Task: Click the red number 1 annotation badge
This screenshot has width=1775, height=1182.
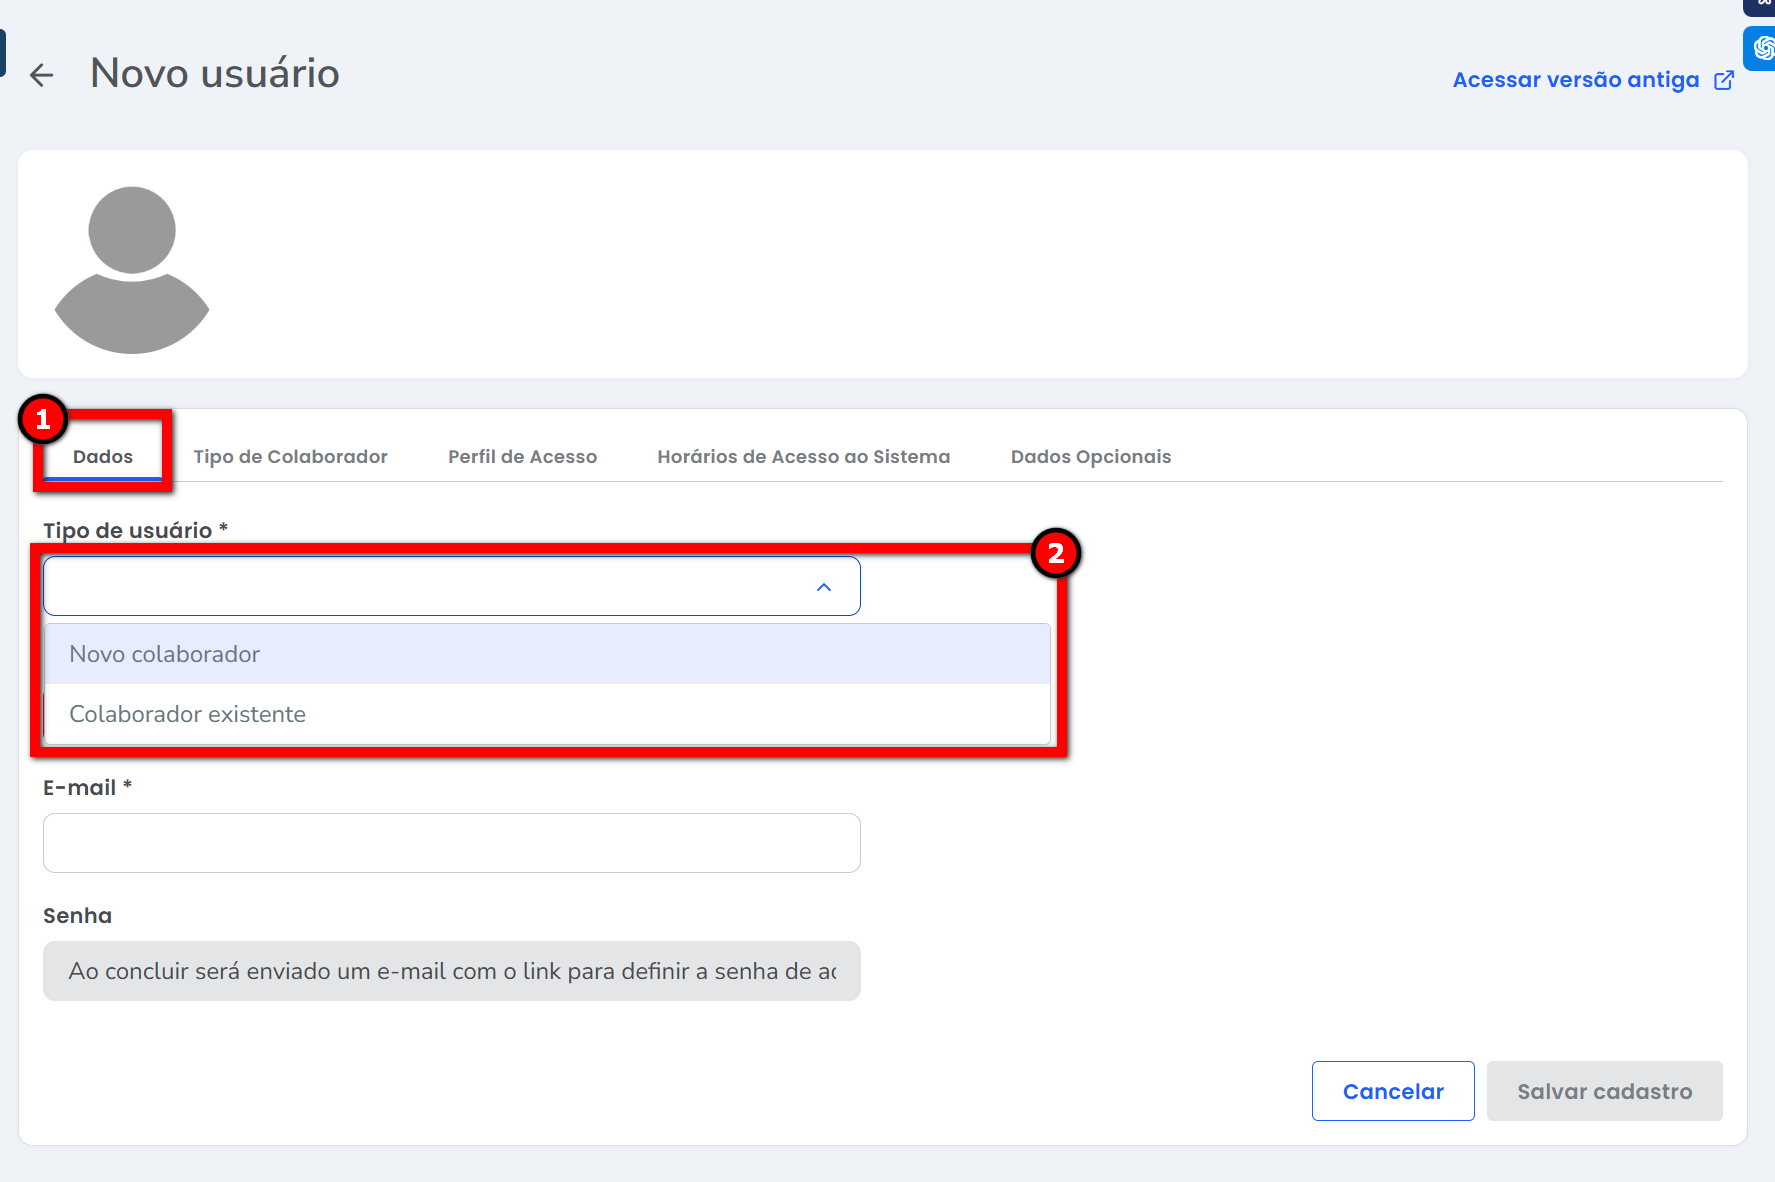Action: 43,419
